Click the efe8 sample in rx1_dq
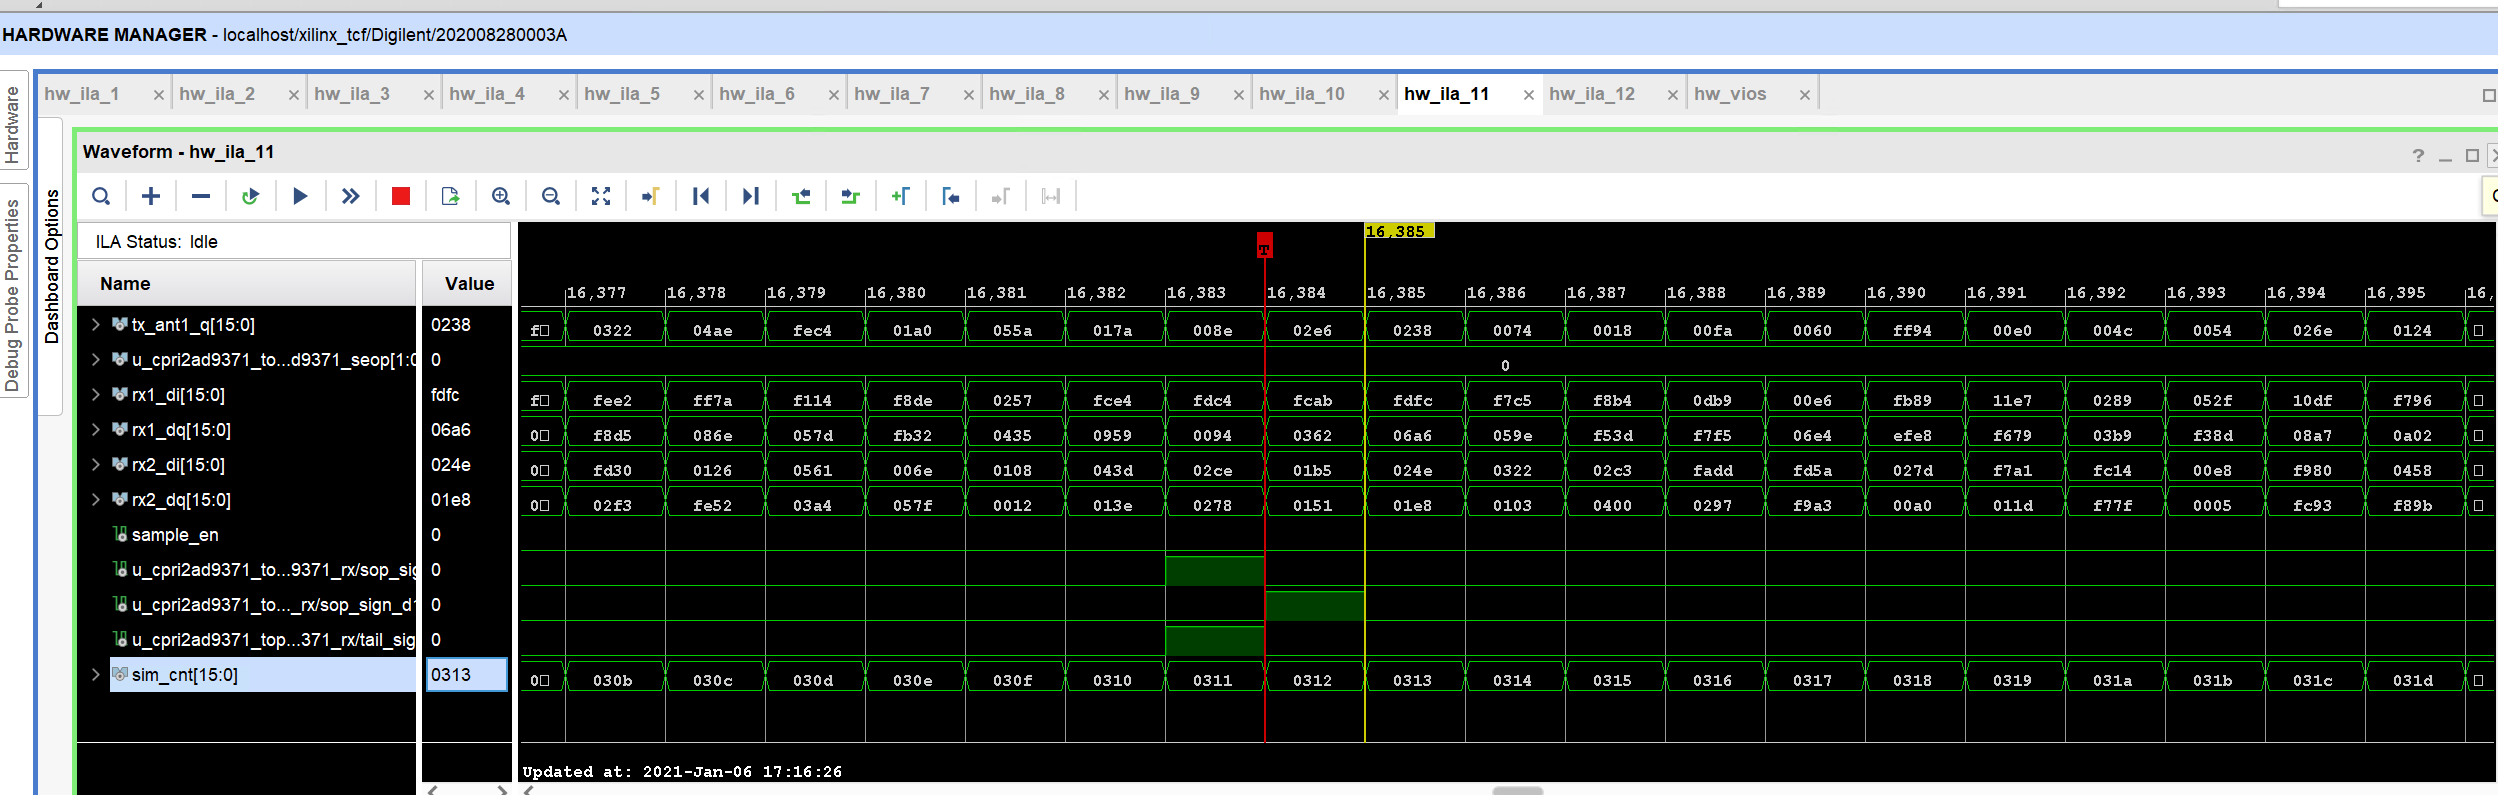Screen dimensions: 2498x795 (x=1913, y=435)
